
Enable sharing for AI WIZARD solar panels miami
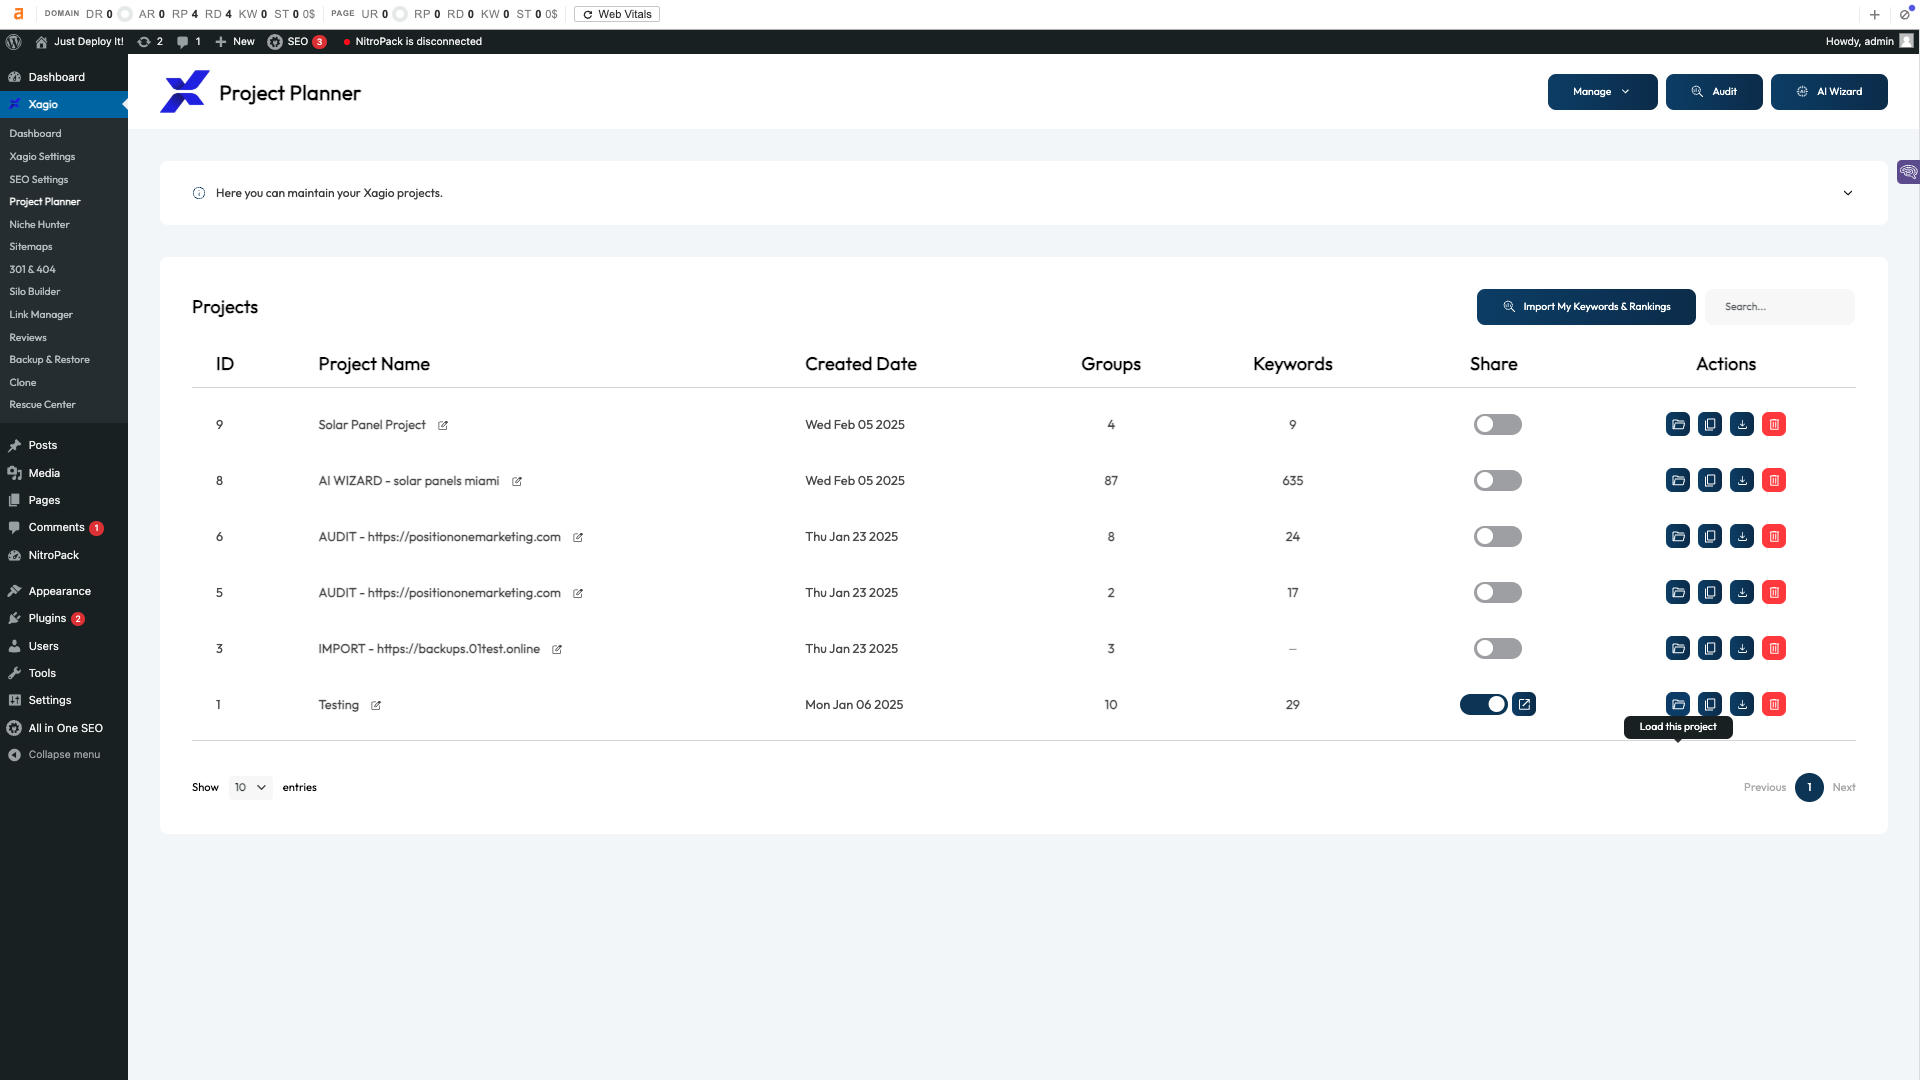(x=1498, y=481)
